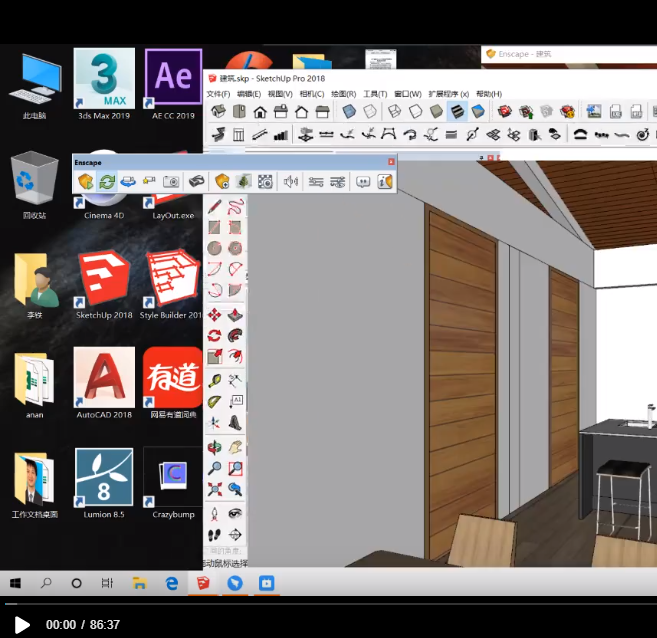Image resolution: width=657 pixels, height=638 pixels.
Task: Select the Text label tool
Action: pyautogui.click(x=235, y=401)
